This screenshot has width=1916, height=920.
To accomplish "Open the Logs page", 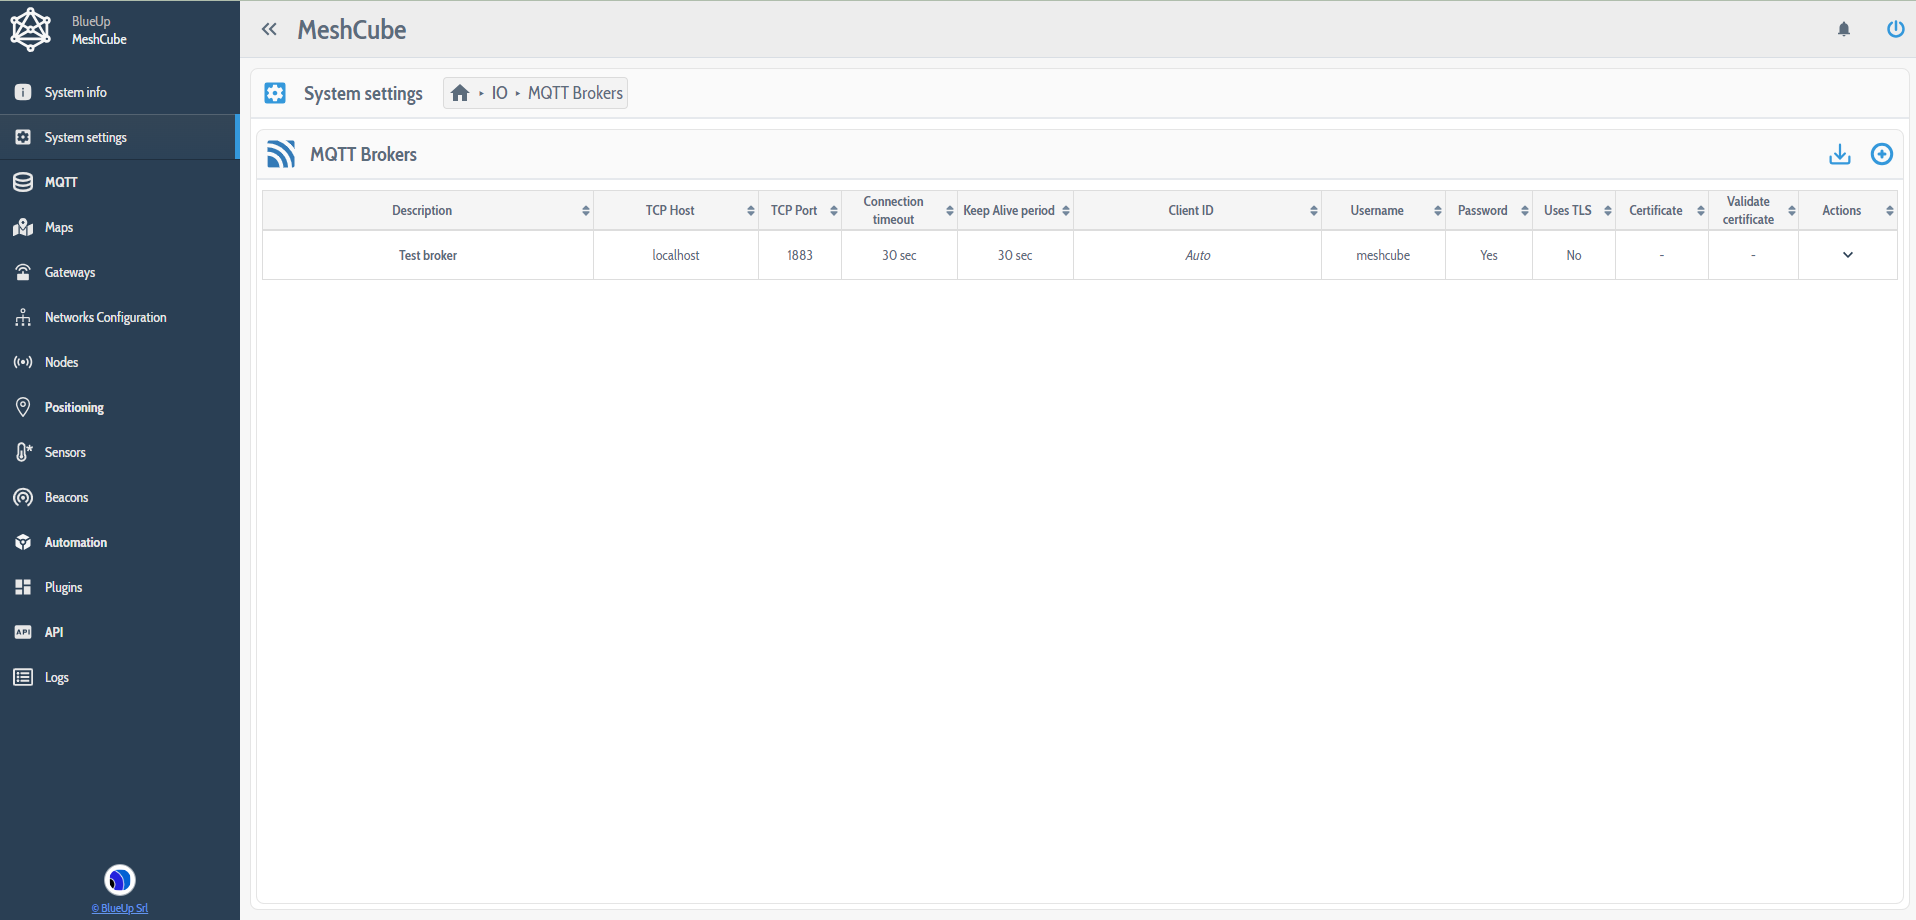I will tap(56, 677).
